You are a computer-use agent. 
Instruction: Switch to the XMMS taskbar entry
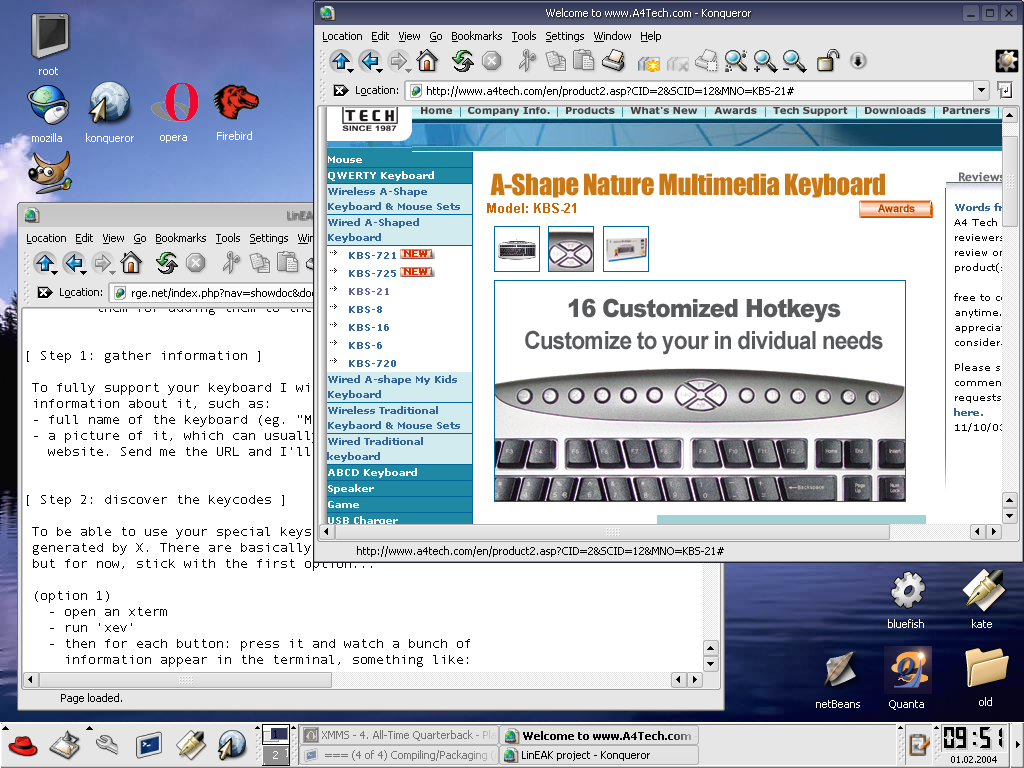(400, 735)
